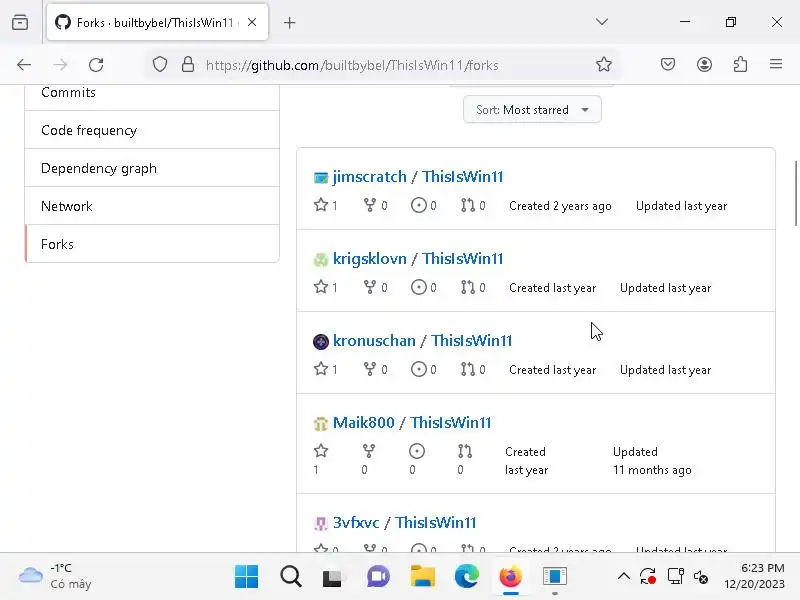Open Maik800's ThisIsWin11 fork repository
800x600 pixels.
click(451, 423)
